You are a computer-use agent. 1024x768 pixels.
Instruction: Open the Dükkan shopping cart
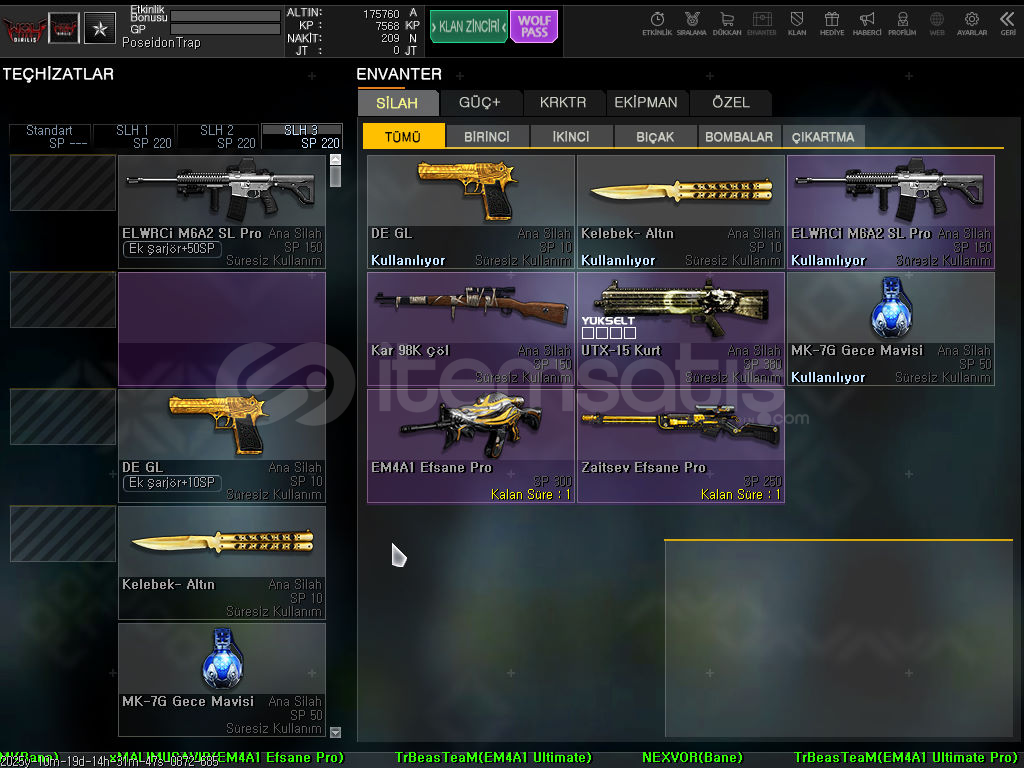pyautogui.click(x=727, y=23)
